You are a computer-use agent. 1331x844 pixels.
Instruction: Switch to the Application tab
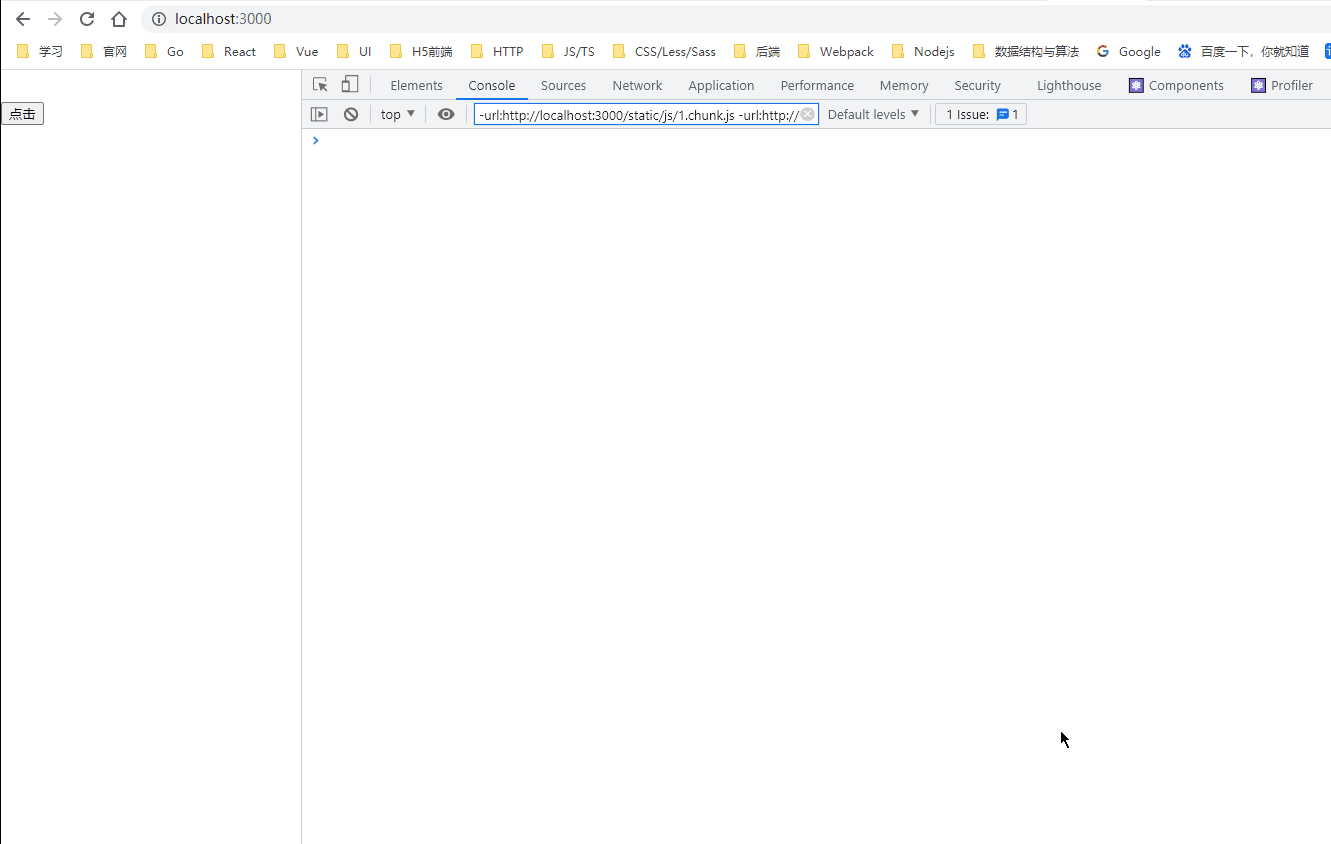(721, 85)
